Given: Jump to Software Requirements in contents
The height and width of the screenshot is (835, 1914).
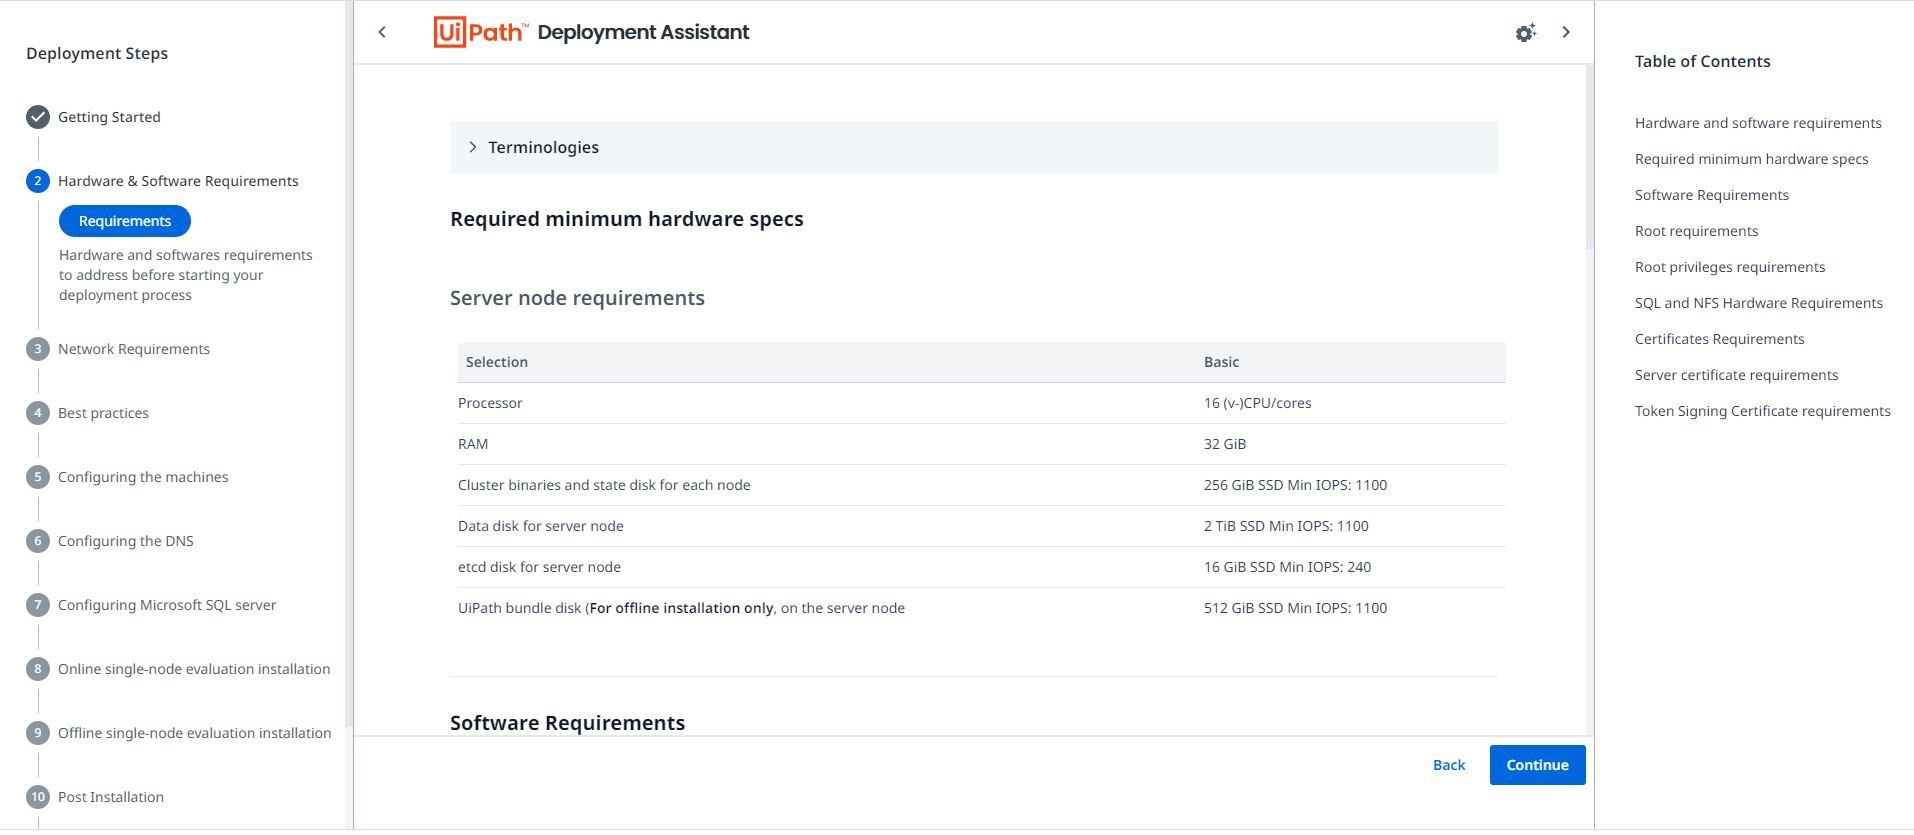Looking at the screenshot, I should click(x=1712, y=195).
